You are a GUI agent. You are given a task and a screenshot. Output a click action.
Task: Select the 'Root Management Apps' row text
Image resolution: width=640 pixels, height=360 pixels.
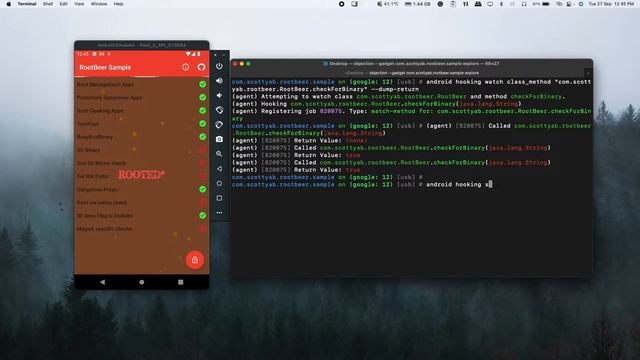[x=105, y=84]
